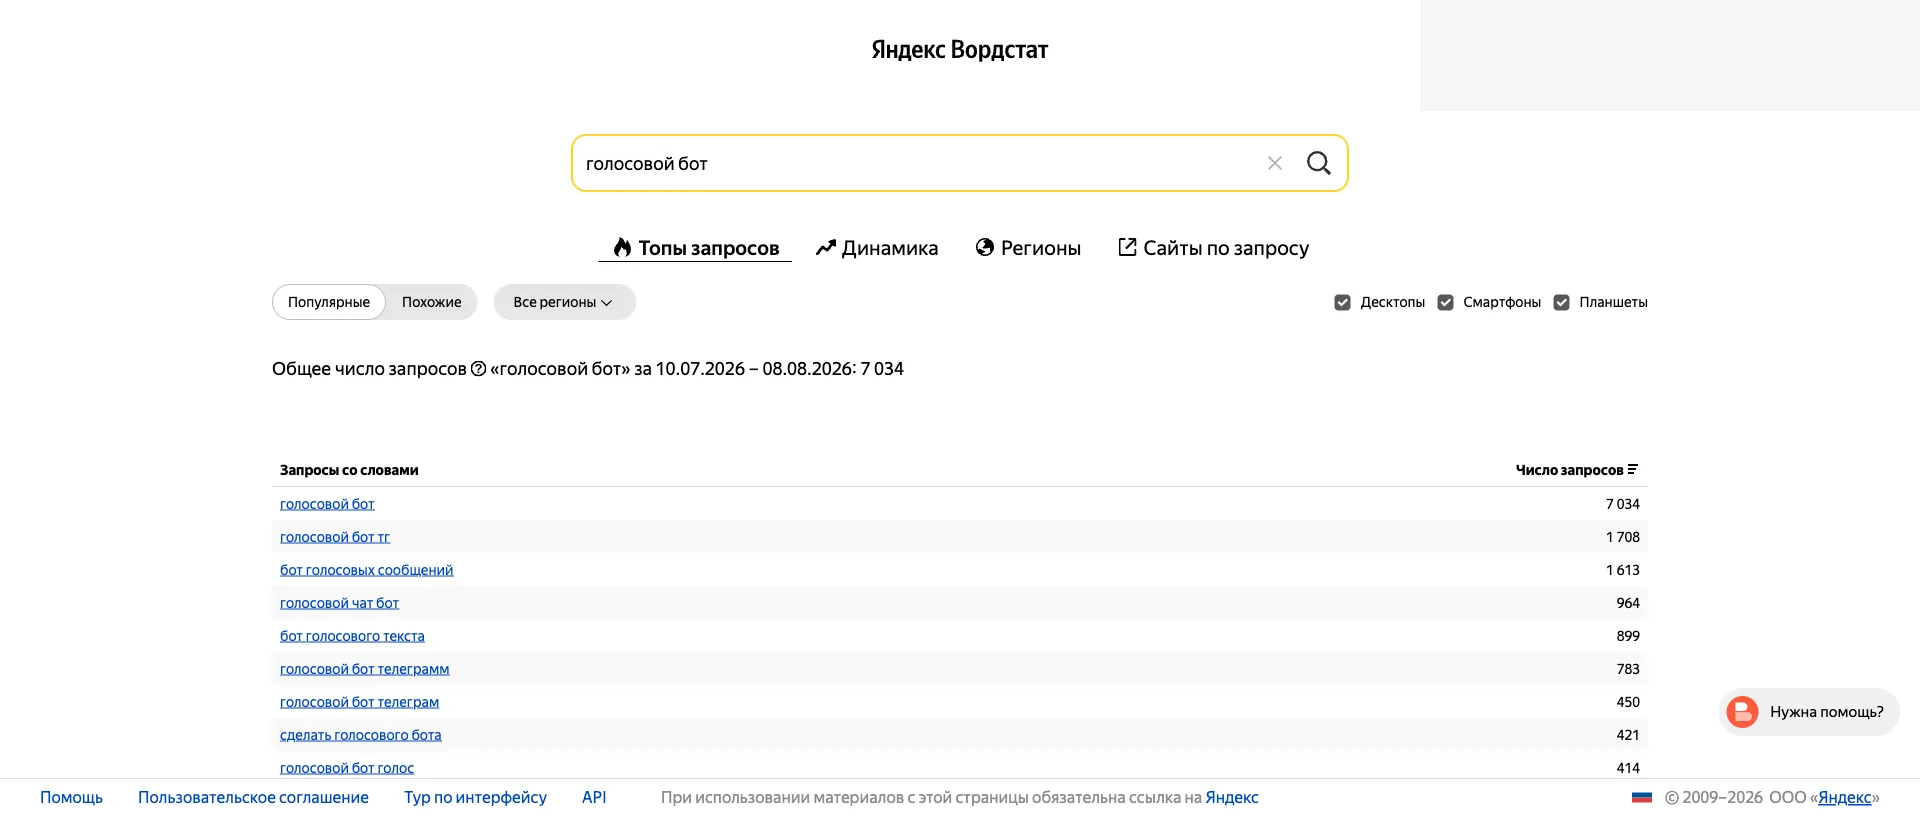Click the 964 count table cell
The image size is (1920, 816).
point(1628,603)
